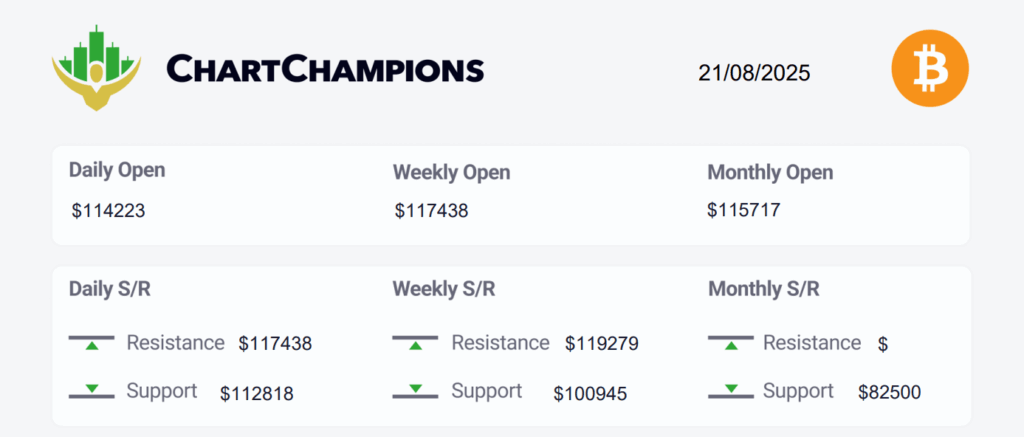Click the Daily S/R heading
Viewport: 1024px width, 437px height.
(x=110, y=289)
